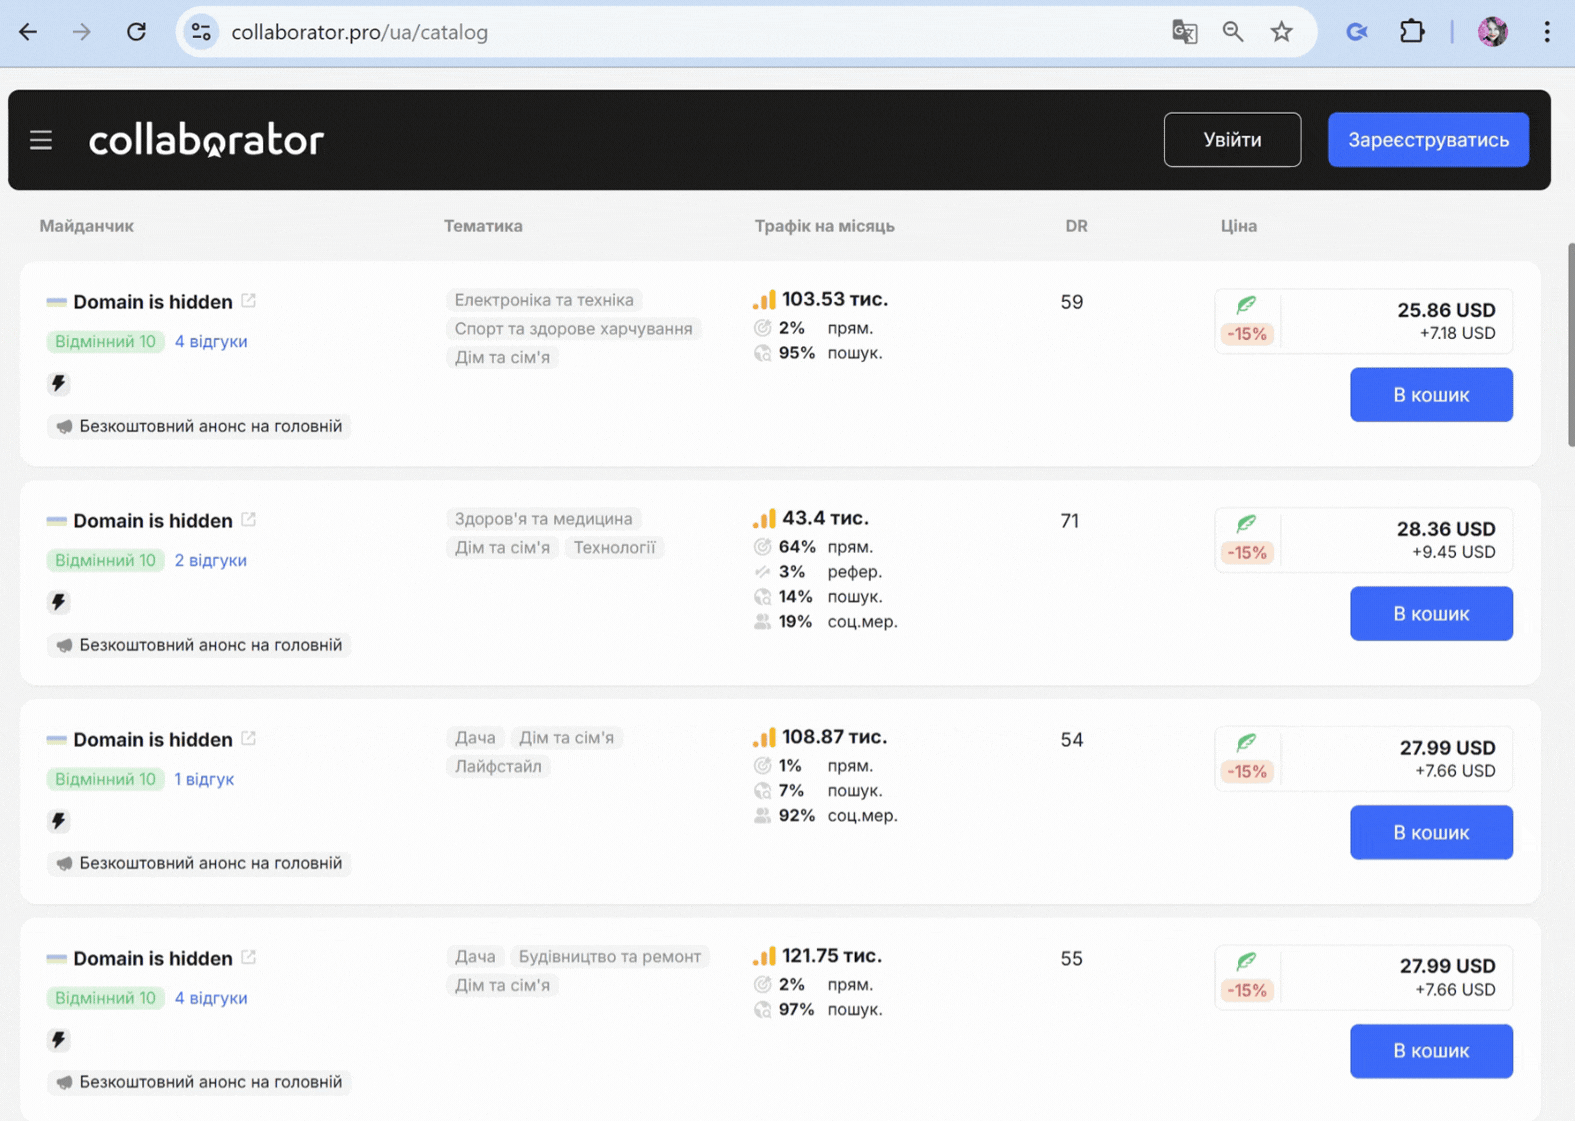Click the Відмінний 10 badge of DR 59 listing

click(105, 341)
